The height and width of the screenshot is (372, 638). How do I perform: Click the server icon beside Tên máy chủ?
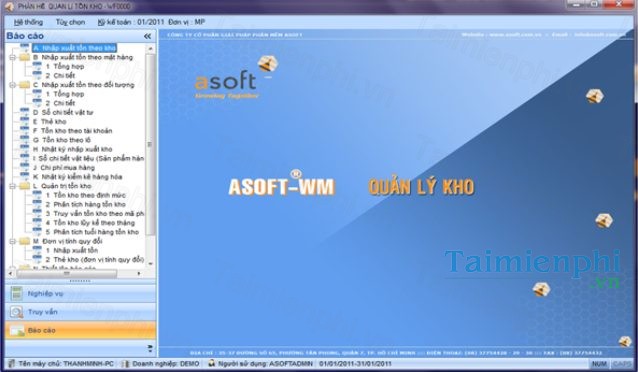pos(11,364)
